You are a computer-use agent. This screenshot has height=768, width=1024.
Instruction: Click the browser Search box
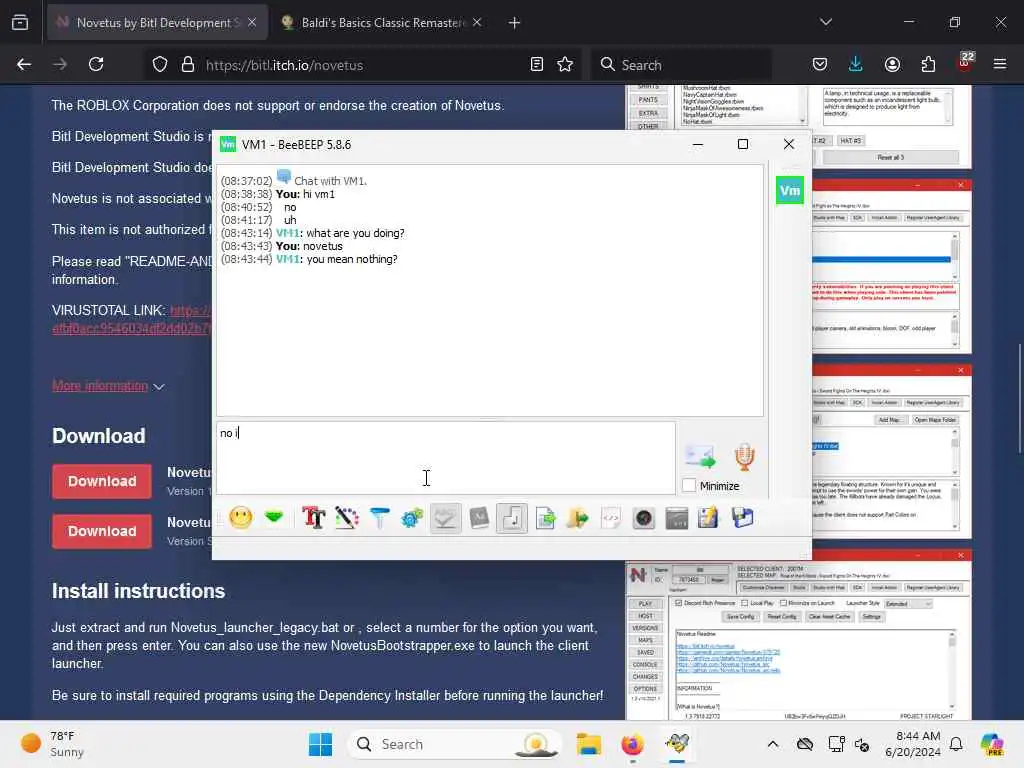click(681, 65)
